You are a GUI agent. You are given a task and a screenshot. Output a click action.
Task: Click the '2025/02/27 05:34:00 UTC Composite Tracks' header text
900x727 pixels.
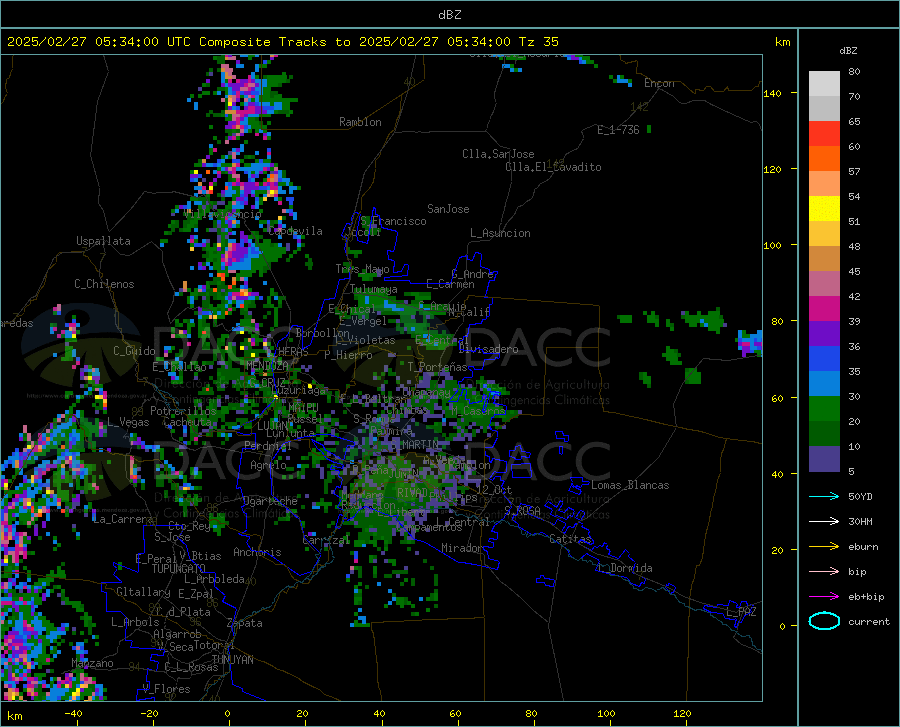point(167,42)
